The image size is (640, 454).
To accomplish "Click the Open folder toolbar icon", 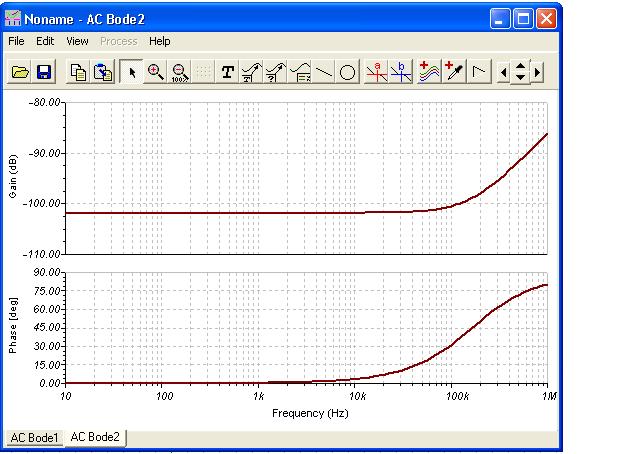I will click(x=20, y=72).
